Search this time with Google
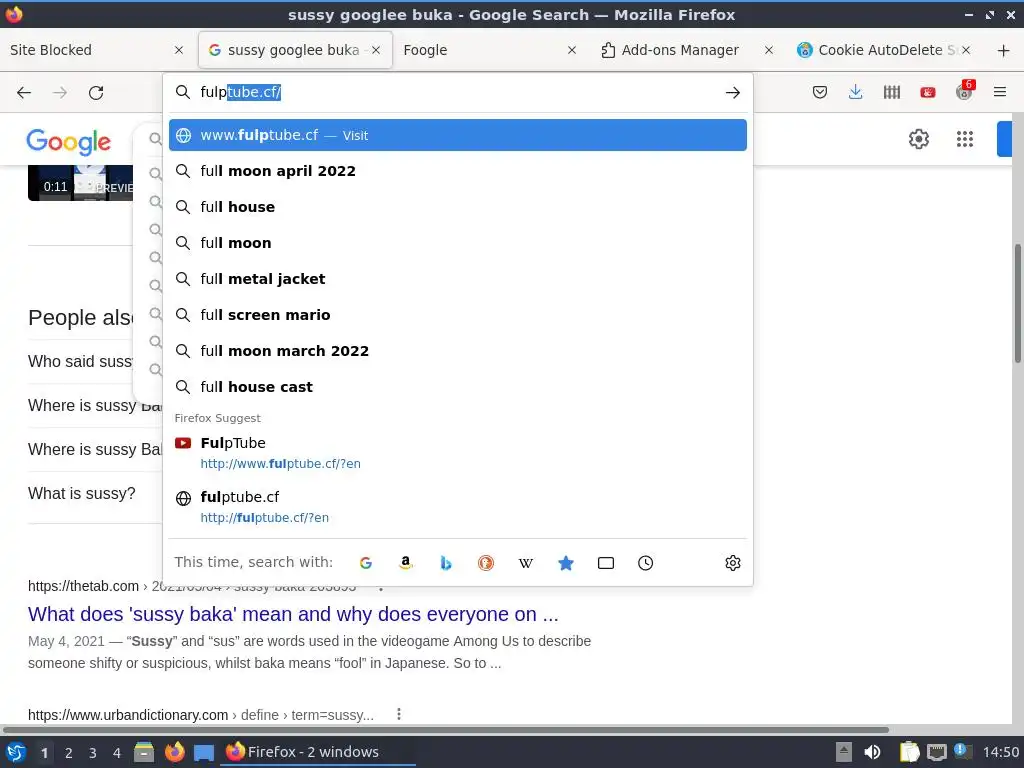Screen dimensions: 1024x768 [x=366, y=563]
